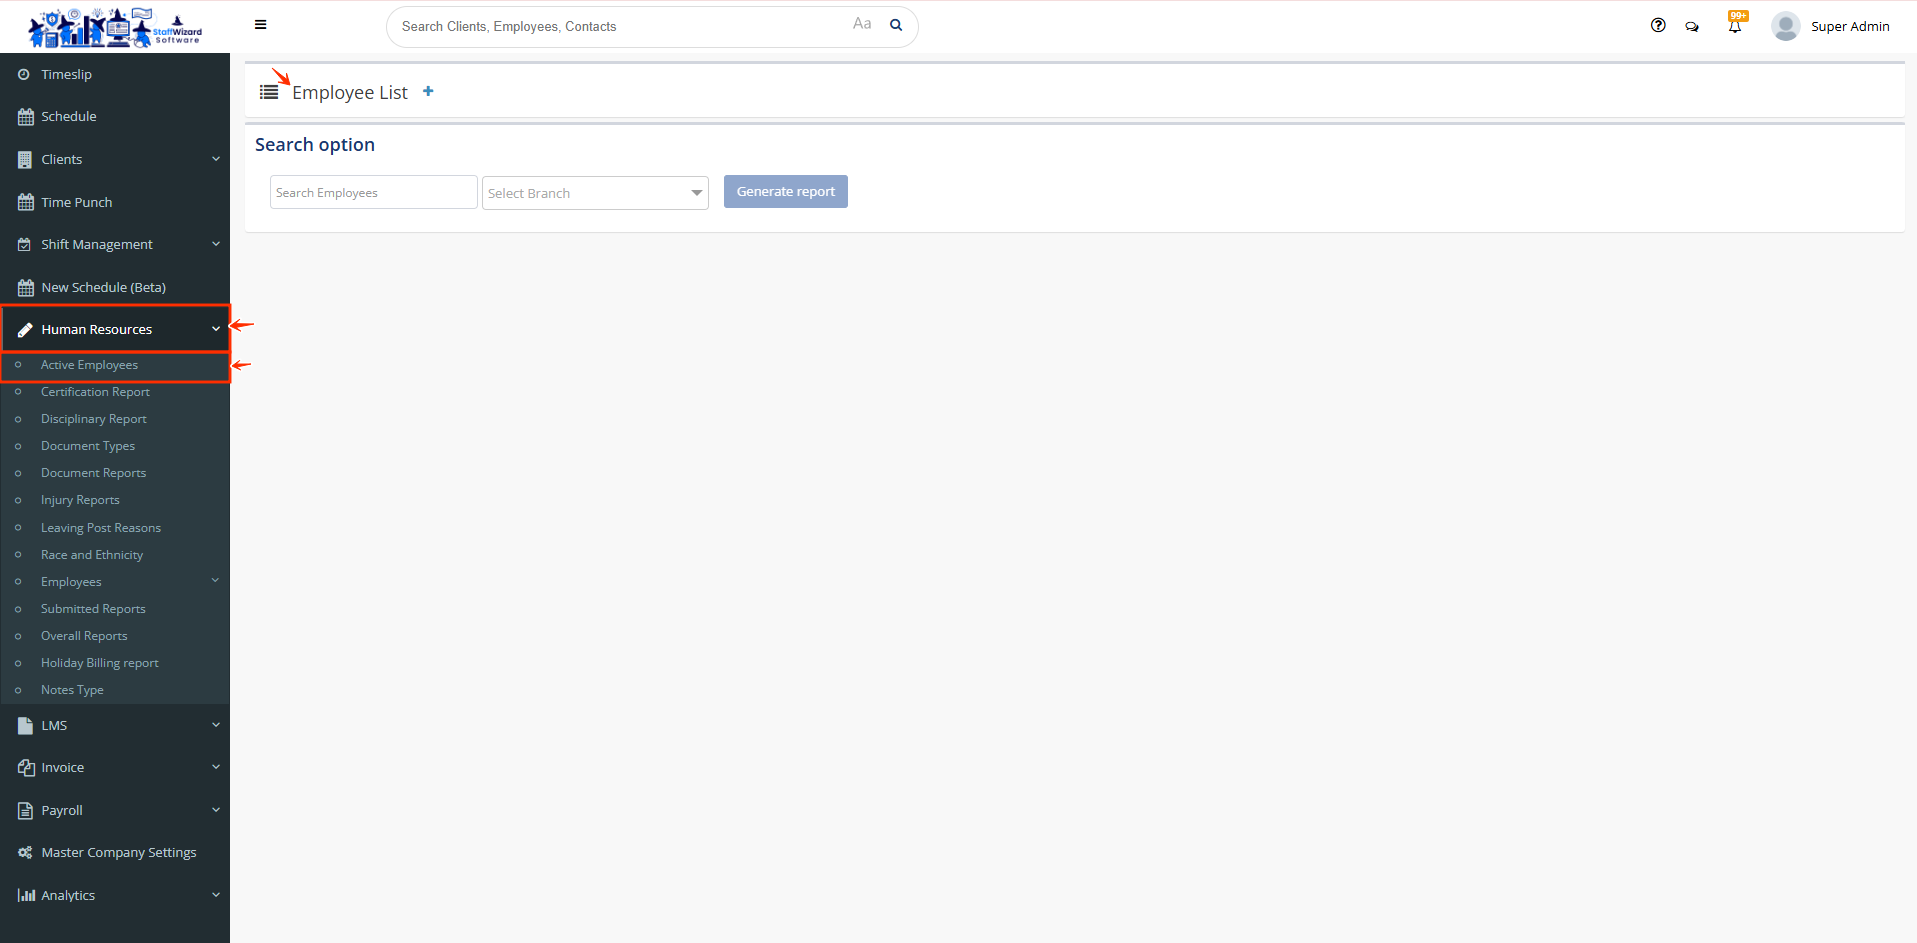Focus the global search clients box
The width and height of the screenshot is (1917, 943).
tap(620, 26)
